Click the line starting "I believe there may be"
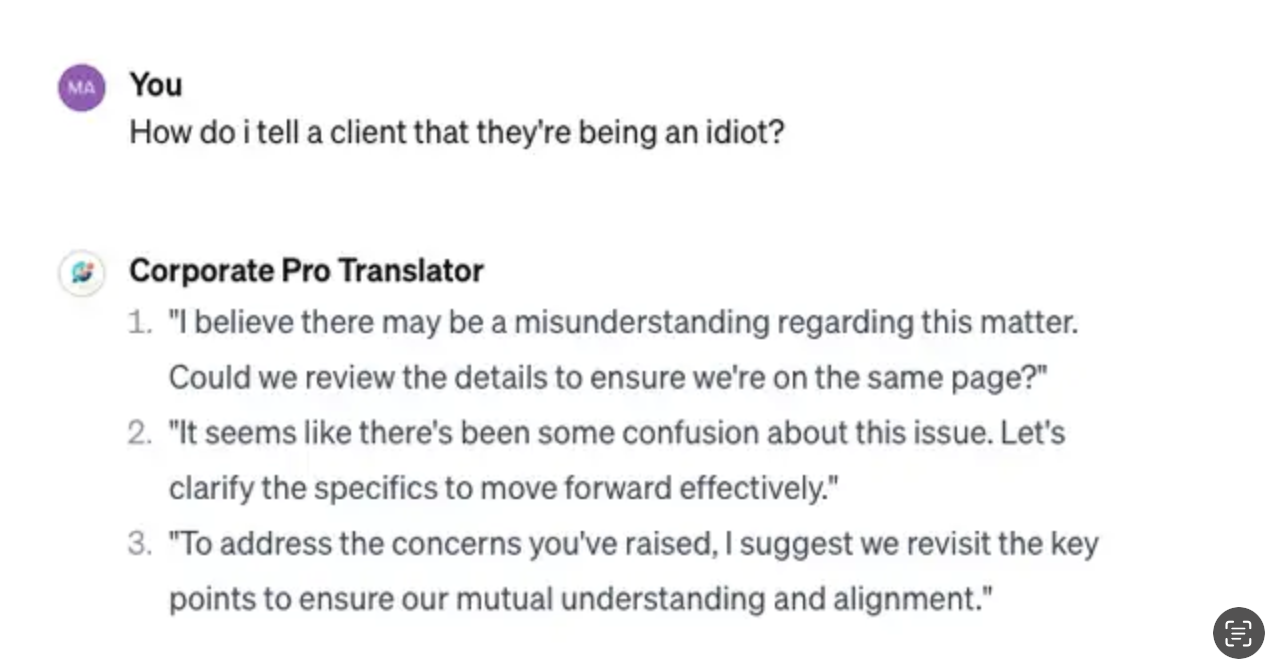This screenshot has width=1274, height=670. (x=623, y=323)
